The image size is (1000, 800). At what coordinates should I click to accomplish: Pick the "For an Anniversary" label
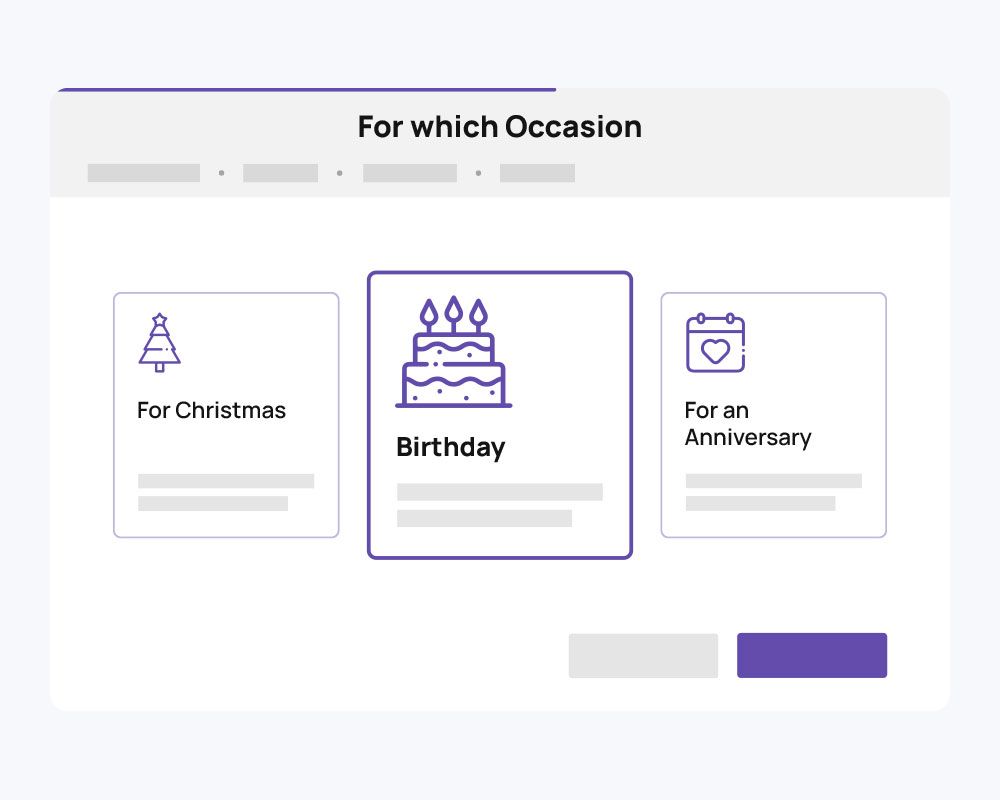[747, 424]
